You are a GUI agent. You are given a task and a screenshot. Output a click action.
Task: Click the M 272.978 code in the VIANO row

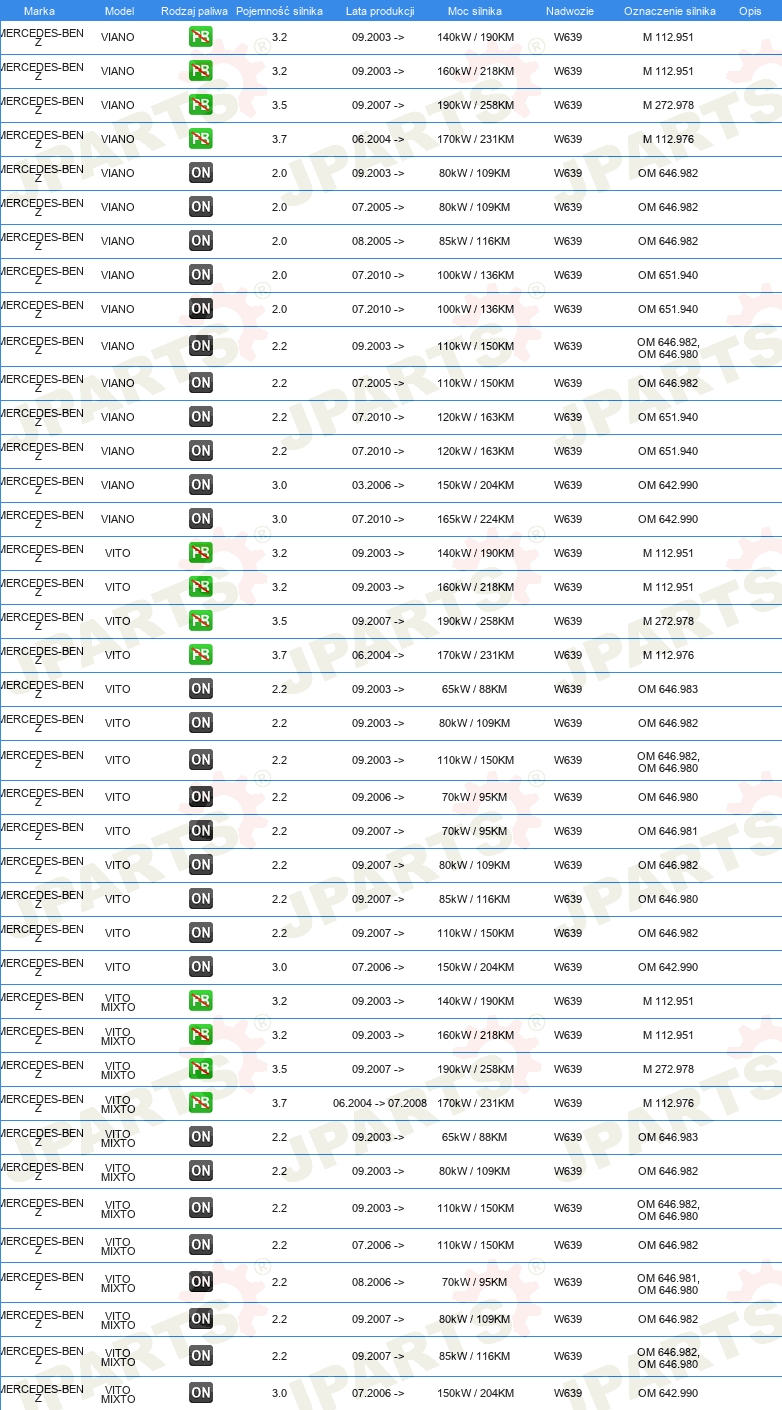(668, 105)
